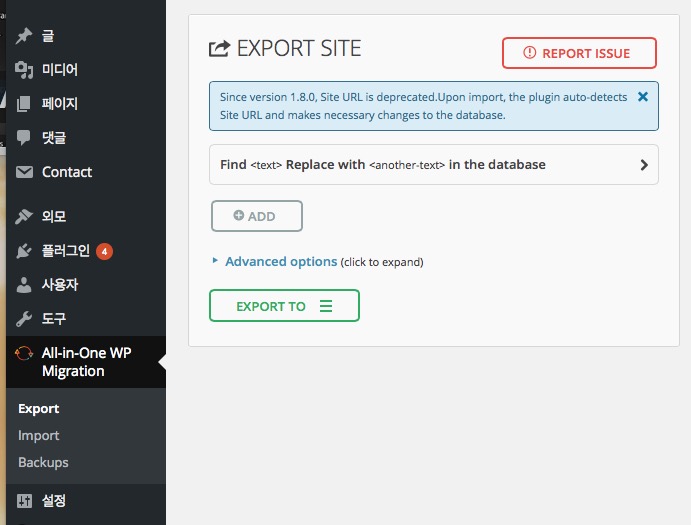Open the 미디어 media icon

24,70
